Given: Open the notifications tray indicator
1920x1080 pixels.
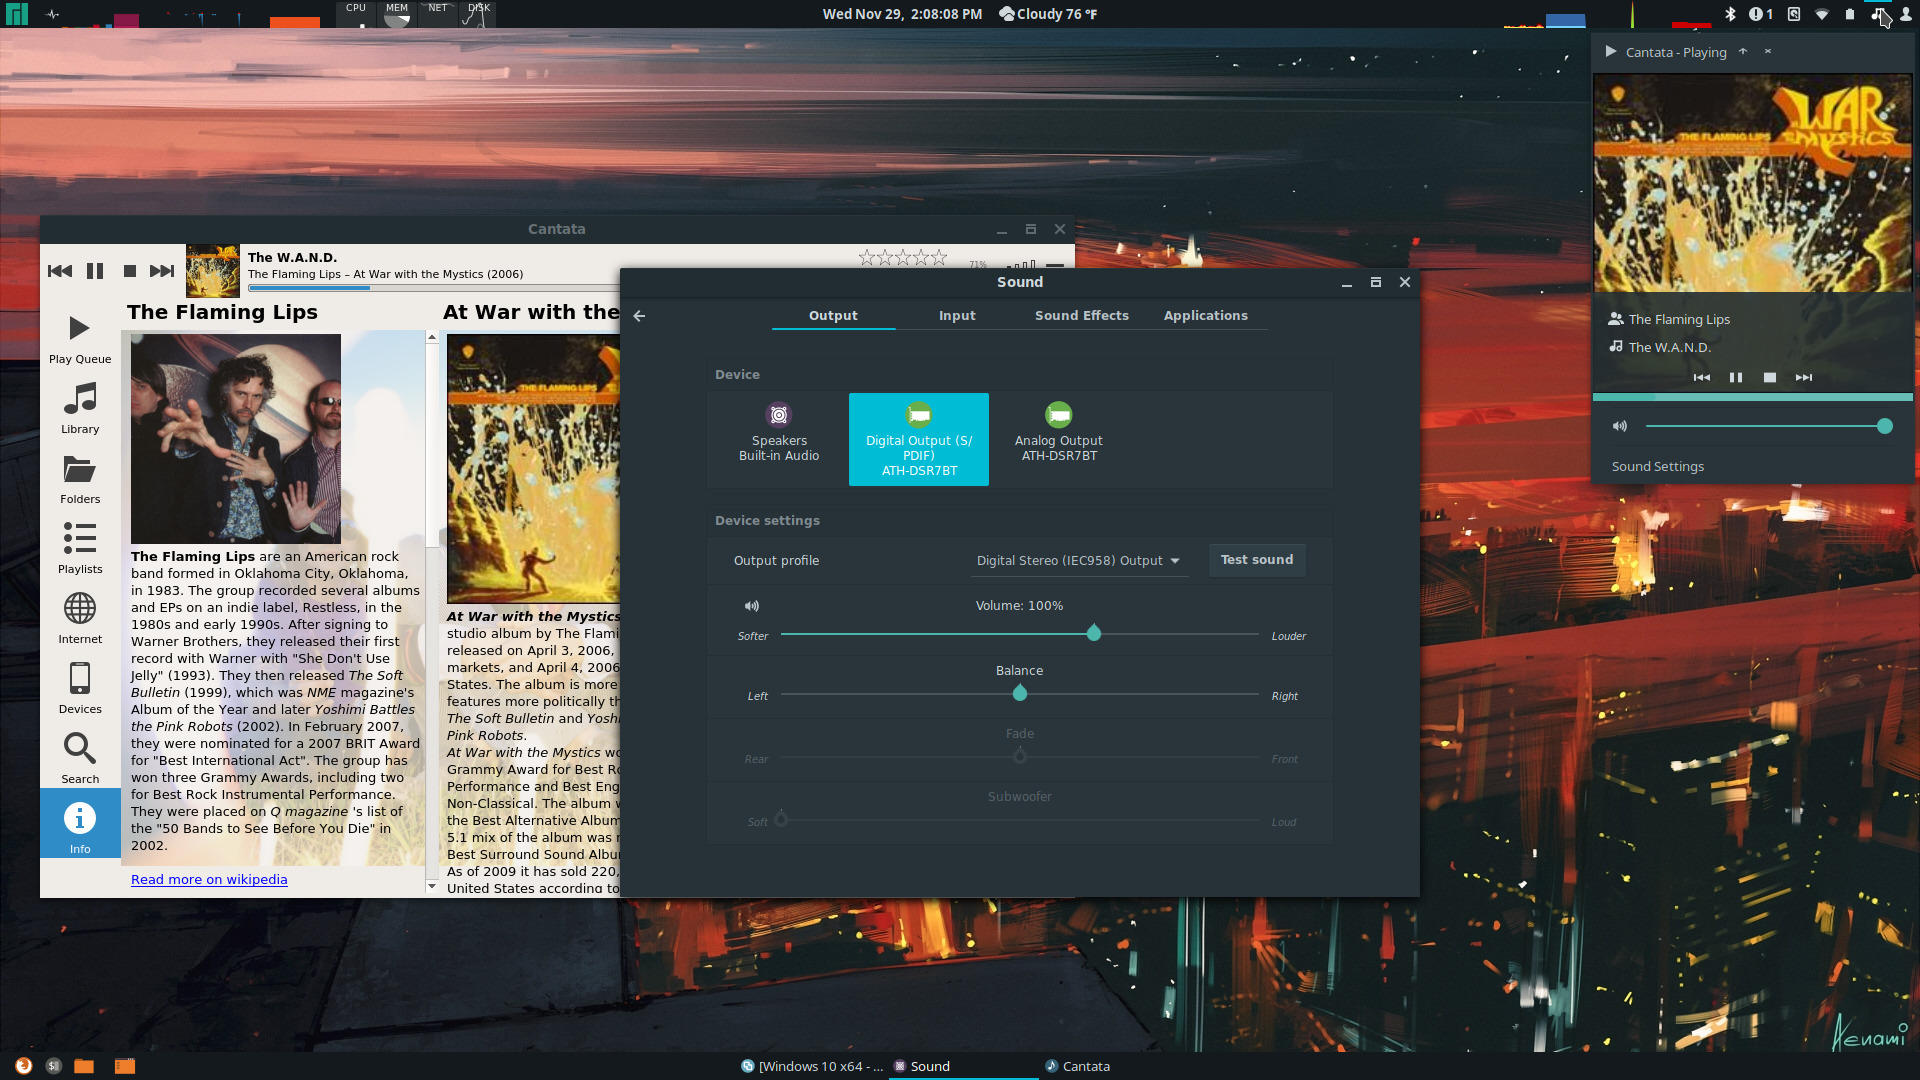Looking at the screenshot, I should [1761, 14].
